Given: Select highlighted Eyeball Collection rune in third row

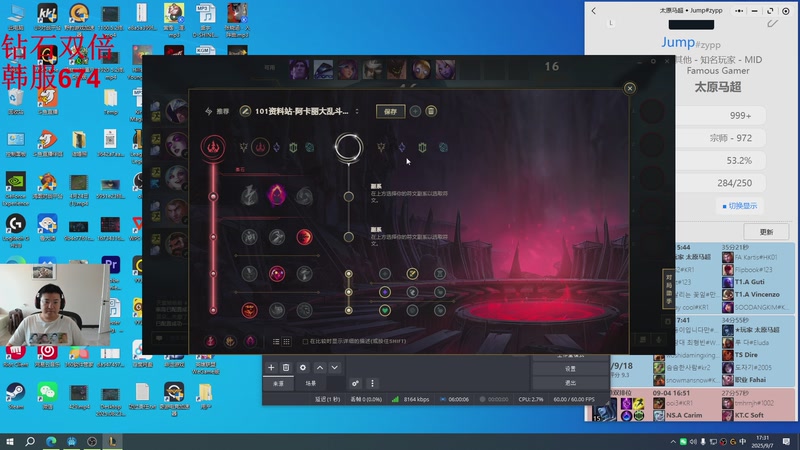Looking at the screenshot, I should point(277,274).
